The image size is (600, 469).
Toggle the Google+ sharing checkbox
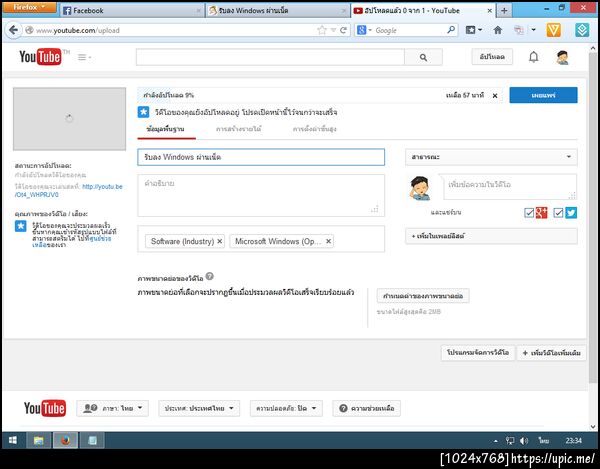pos(529,213)
